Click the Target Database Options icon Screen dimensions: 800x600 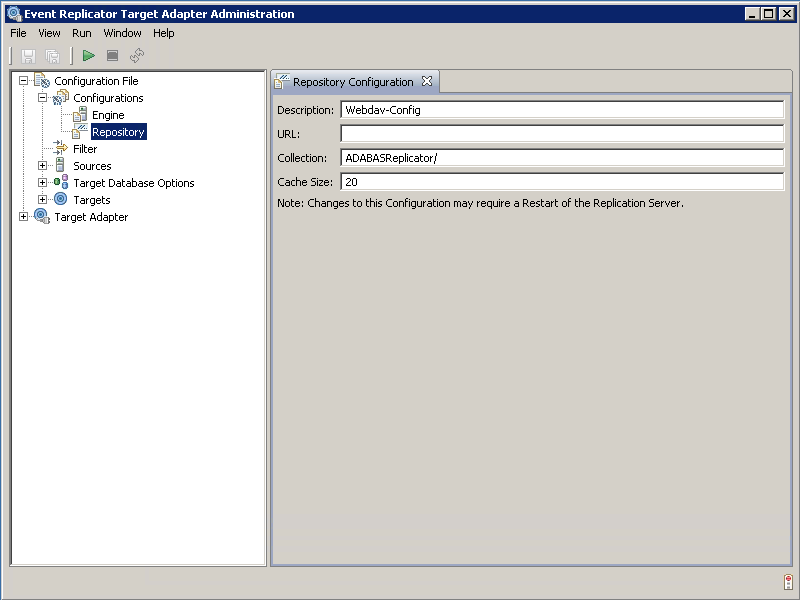coord(61,183)
